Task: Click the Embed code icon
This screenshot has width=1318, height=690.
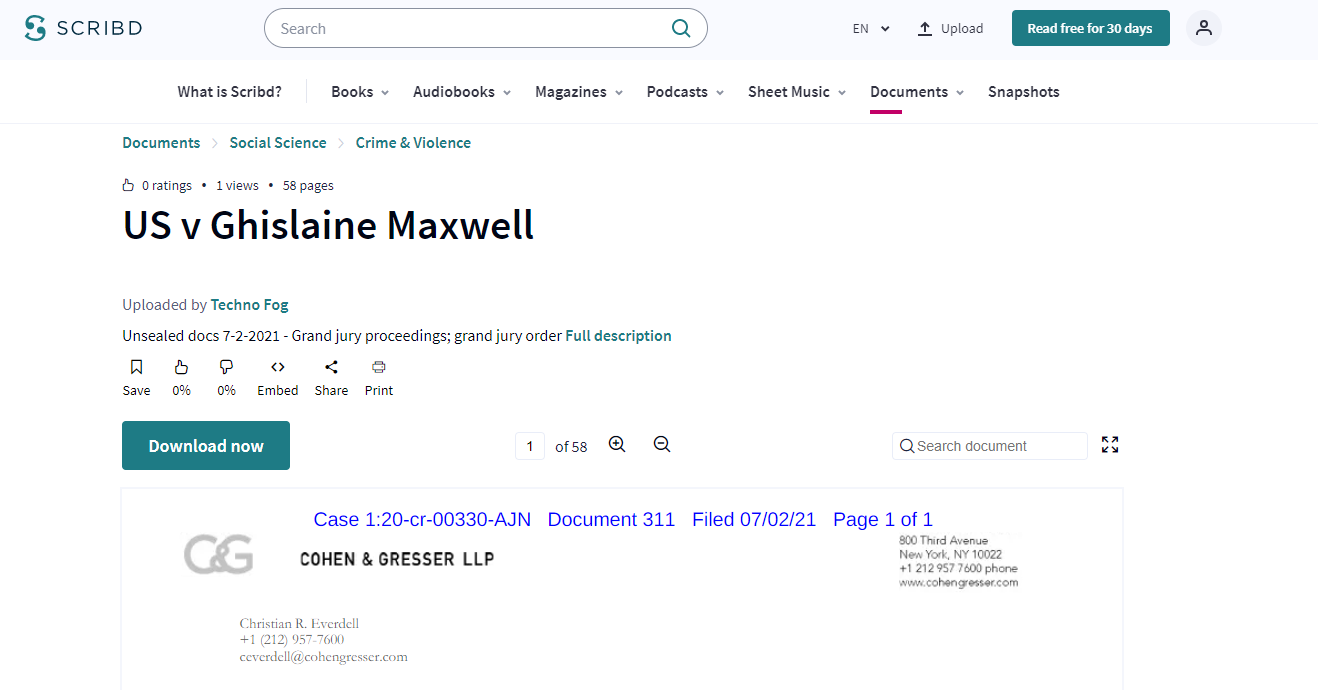Action: [x=278, y=367]
